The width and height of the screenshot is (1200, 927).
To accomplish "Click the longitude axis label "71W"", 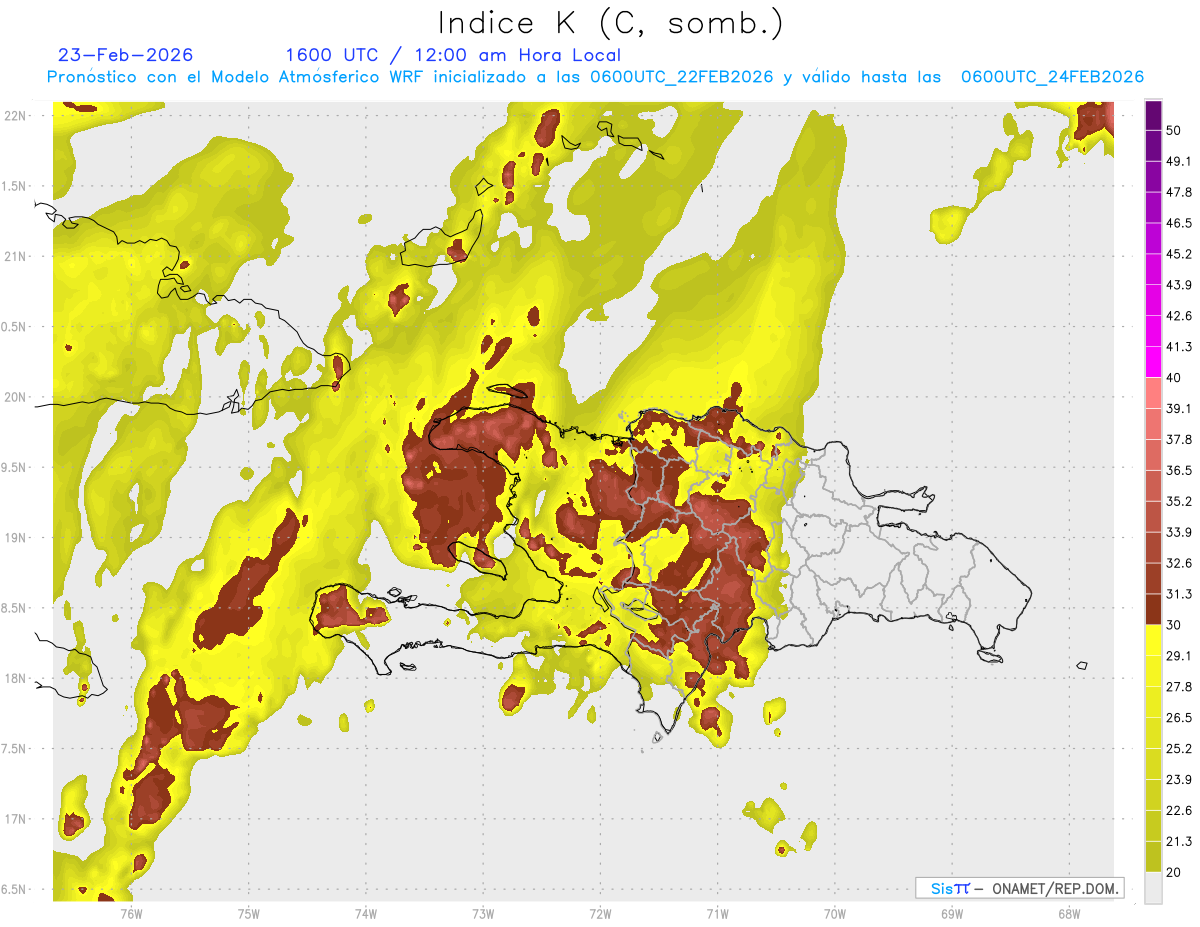I will tap(717, 913).
